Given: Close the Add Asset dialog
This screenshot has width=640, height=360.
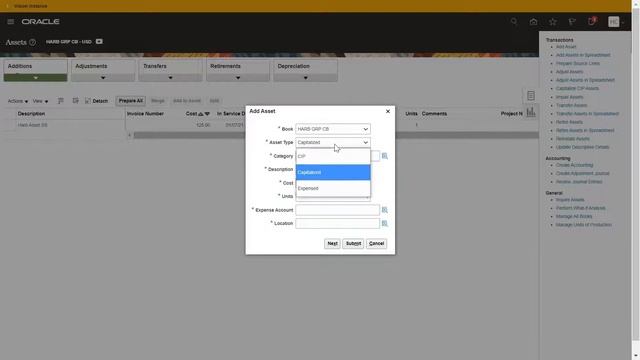Looking at the screenshot, I should point(388,111).
